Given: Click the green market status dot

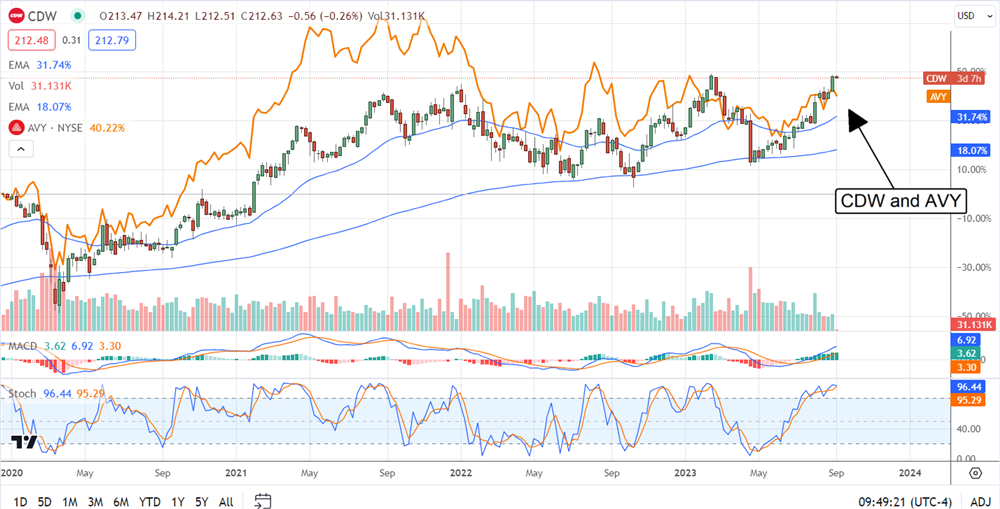Looking at the screenshot, I should [77, 15].
